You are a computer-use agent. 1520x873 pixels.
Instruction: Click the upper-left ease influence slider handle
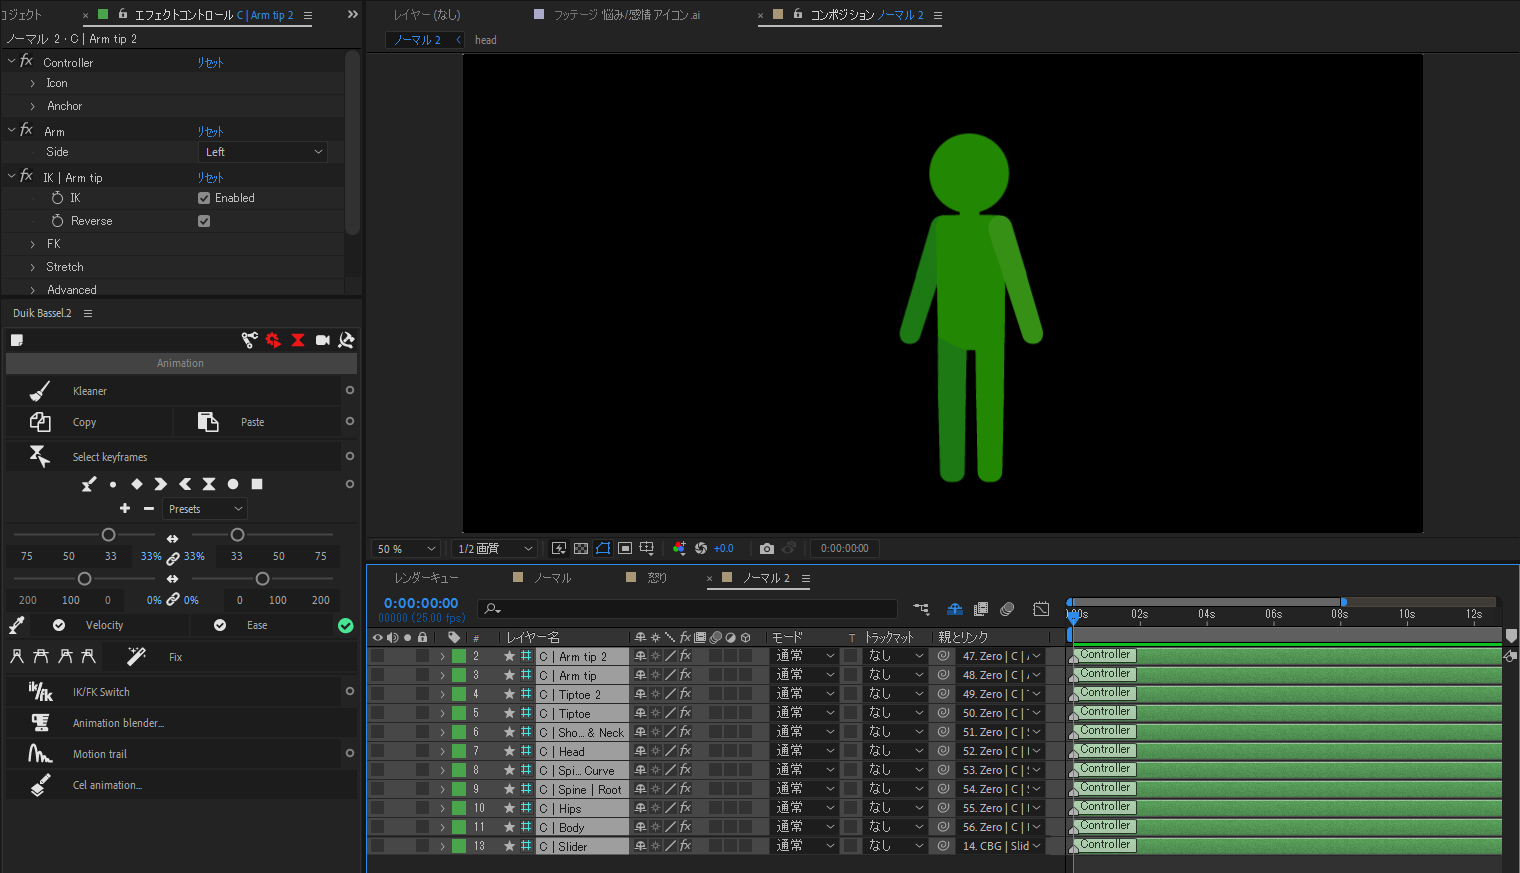coord(108,535)
